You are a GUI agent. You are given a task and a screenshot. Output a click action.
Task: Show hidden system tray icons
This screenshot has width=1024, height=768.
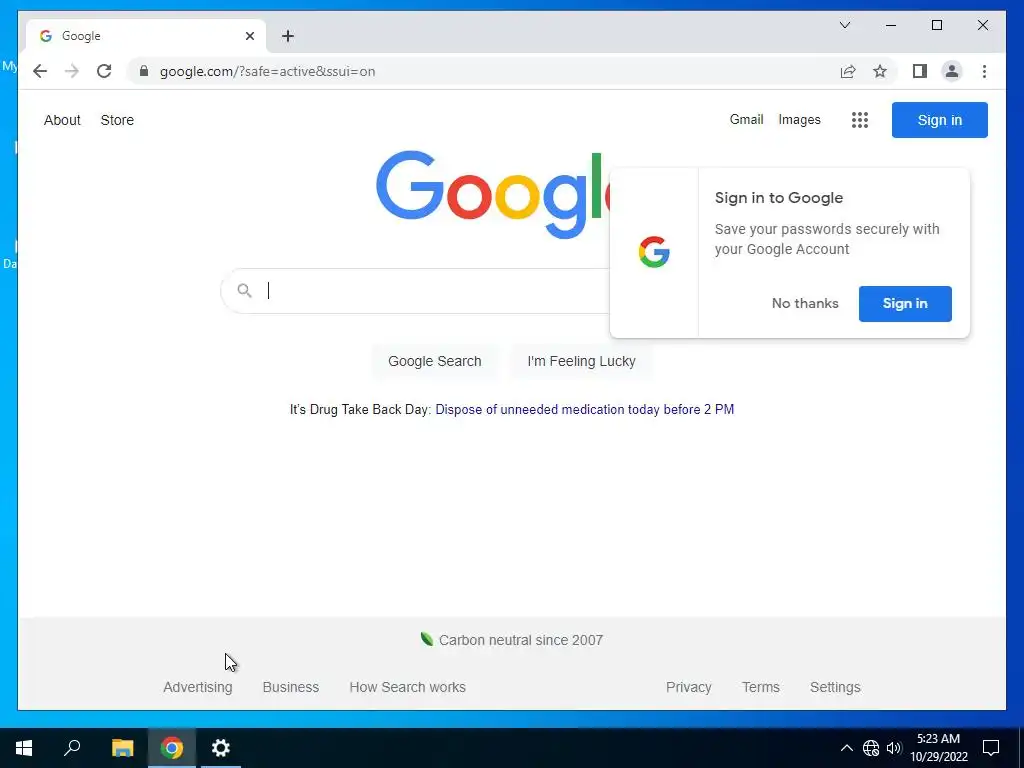click(x=846, y=748)
